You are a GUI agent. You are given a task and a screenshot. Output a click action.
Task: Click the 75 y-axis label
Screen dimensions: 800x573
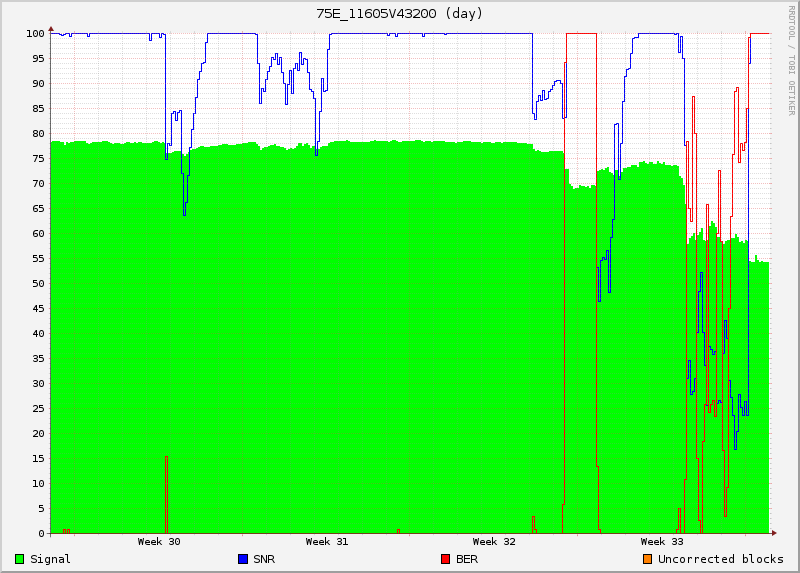(38, 159)
